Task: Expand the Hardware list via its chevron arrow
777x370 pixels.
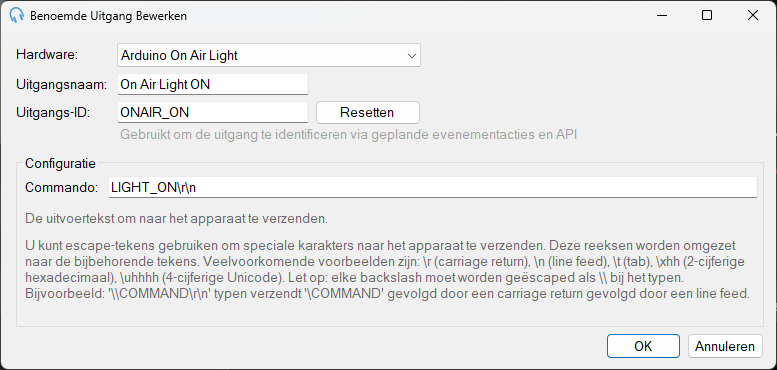Action: 411,56
